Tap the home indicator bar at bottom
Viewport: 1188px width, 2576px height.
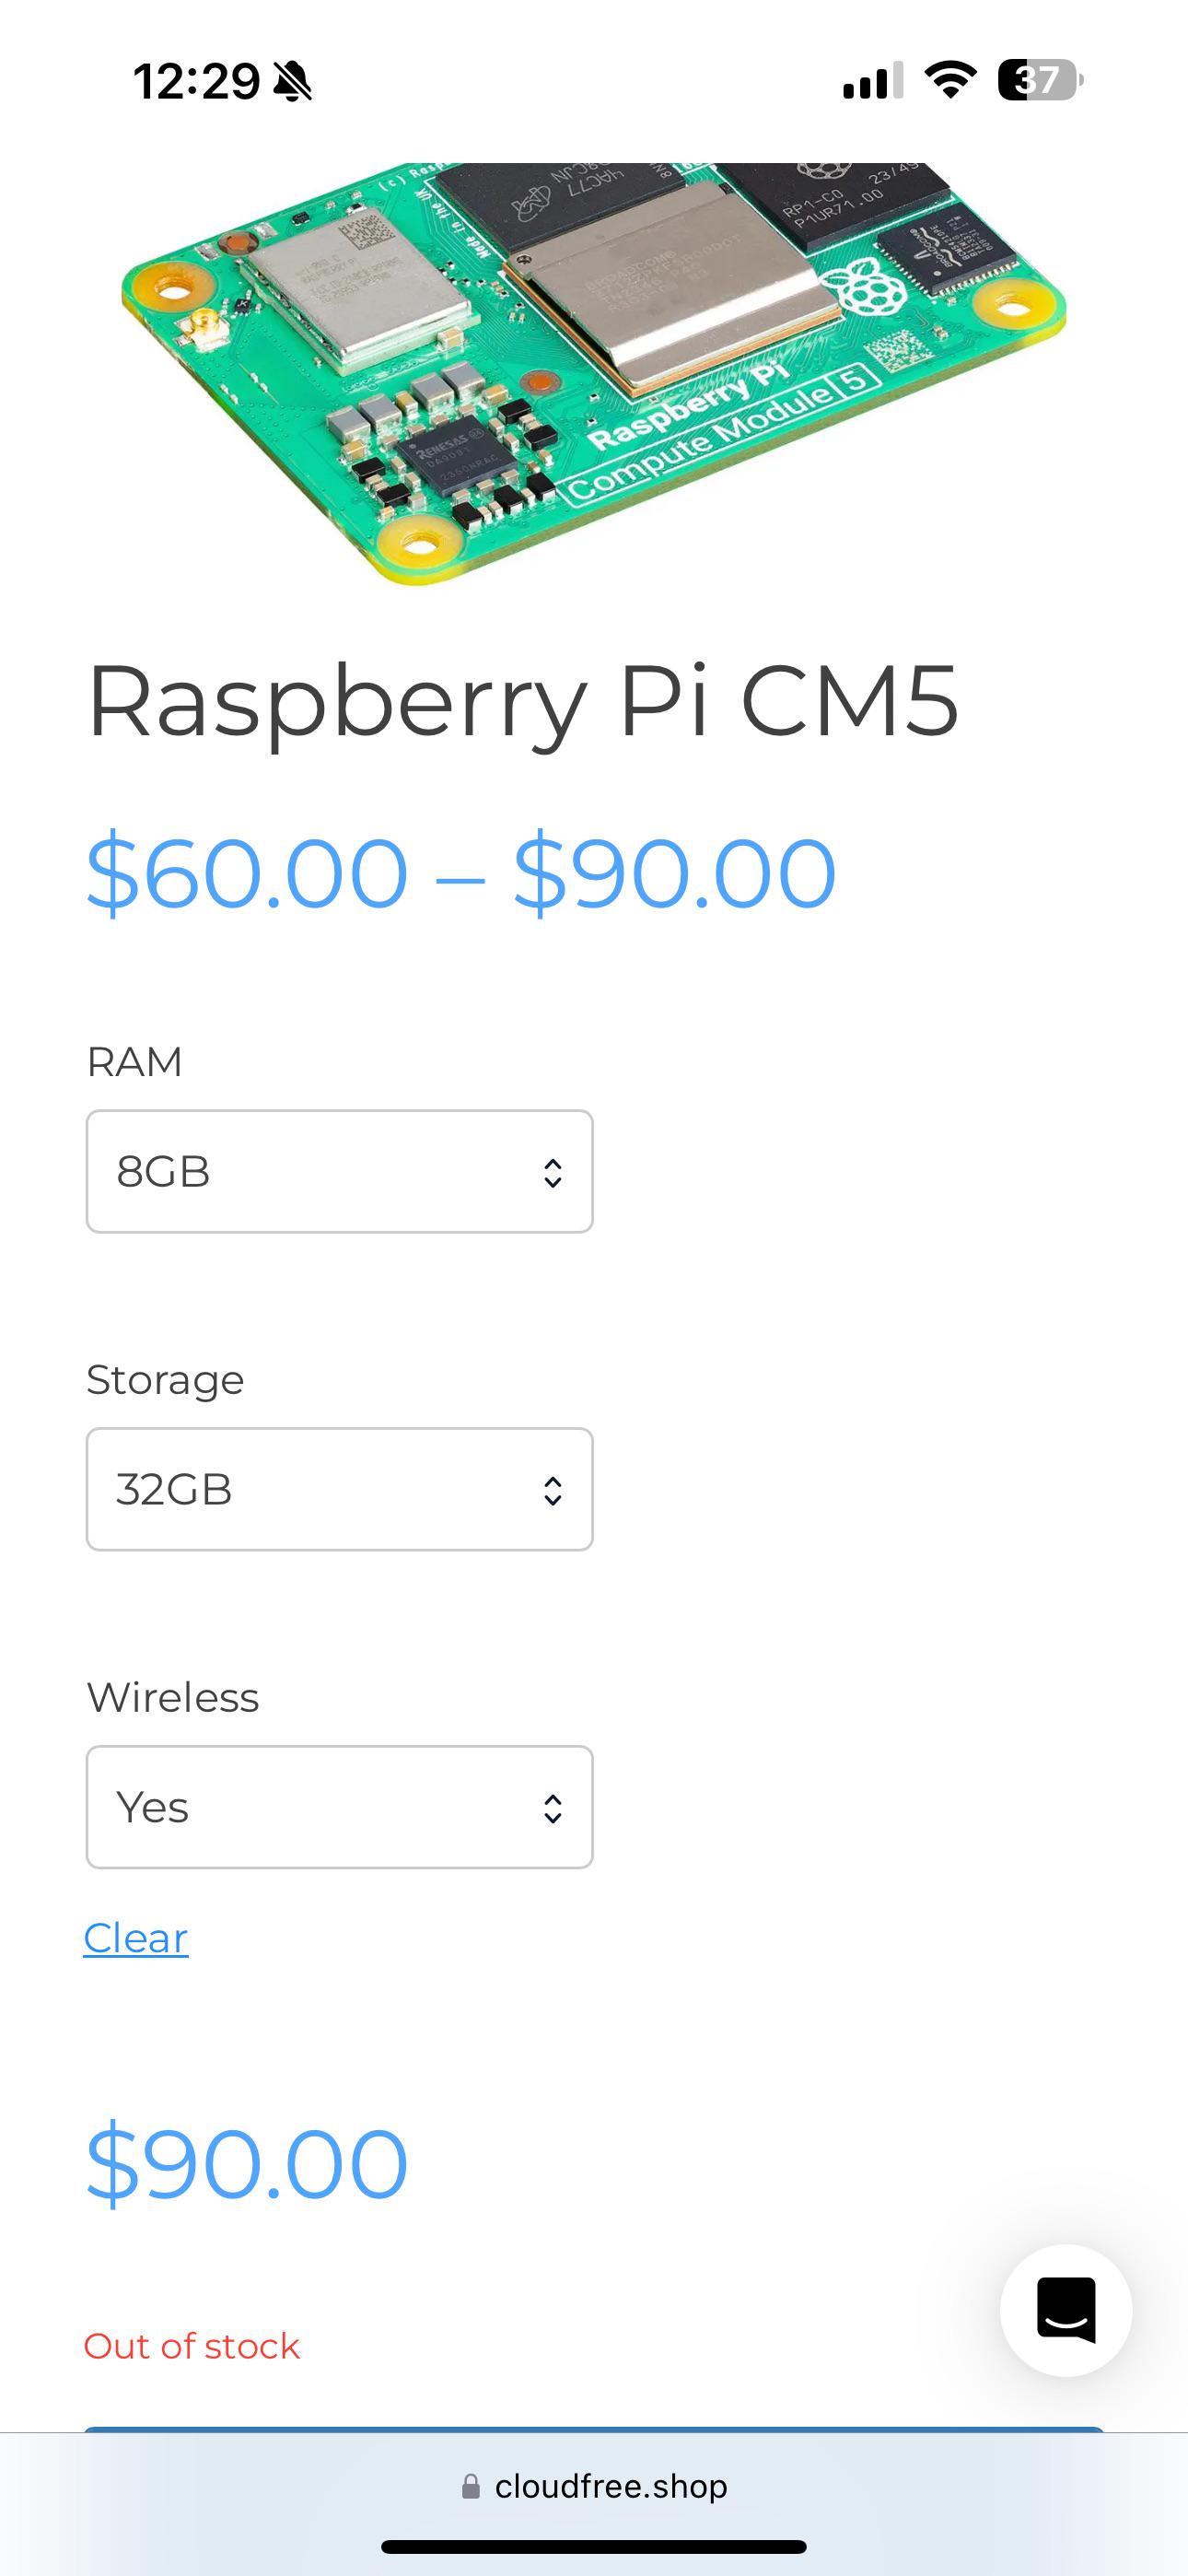[594, 2547]
